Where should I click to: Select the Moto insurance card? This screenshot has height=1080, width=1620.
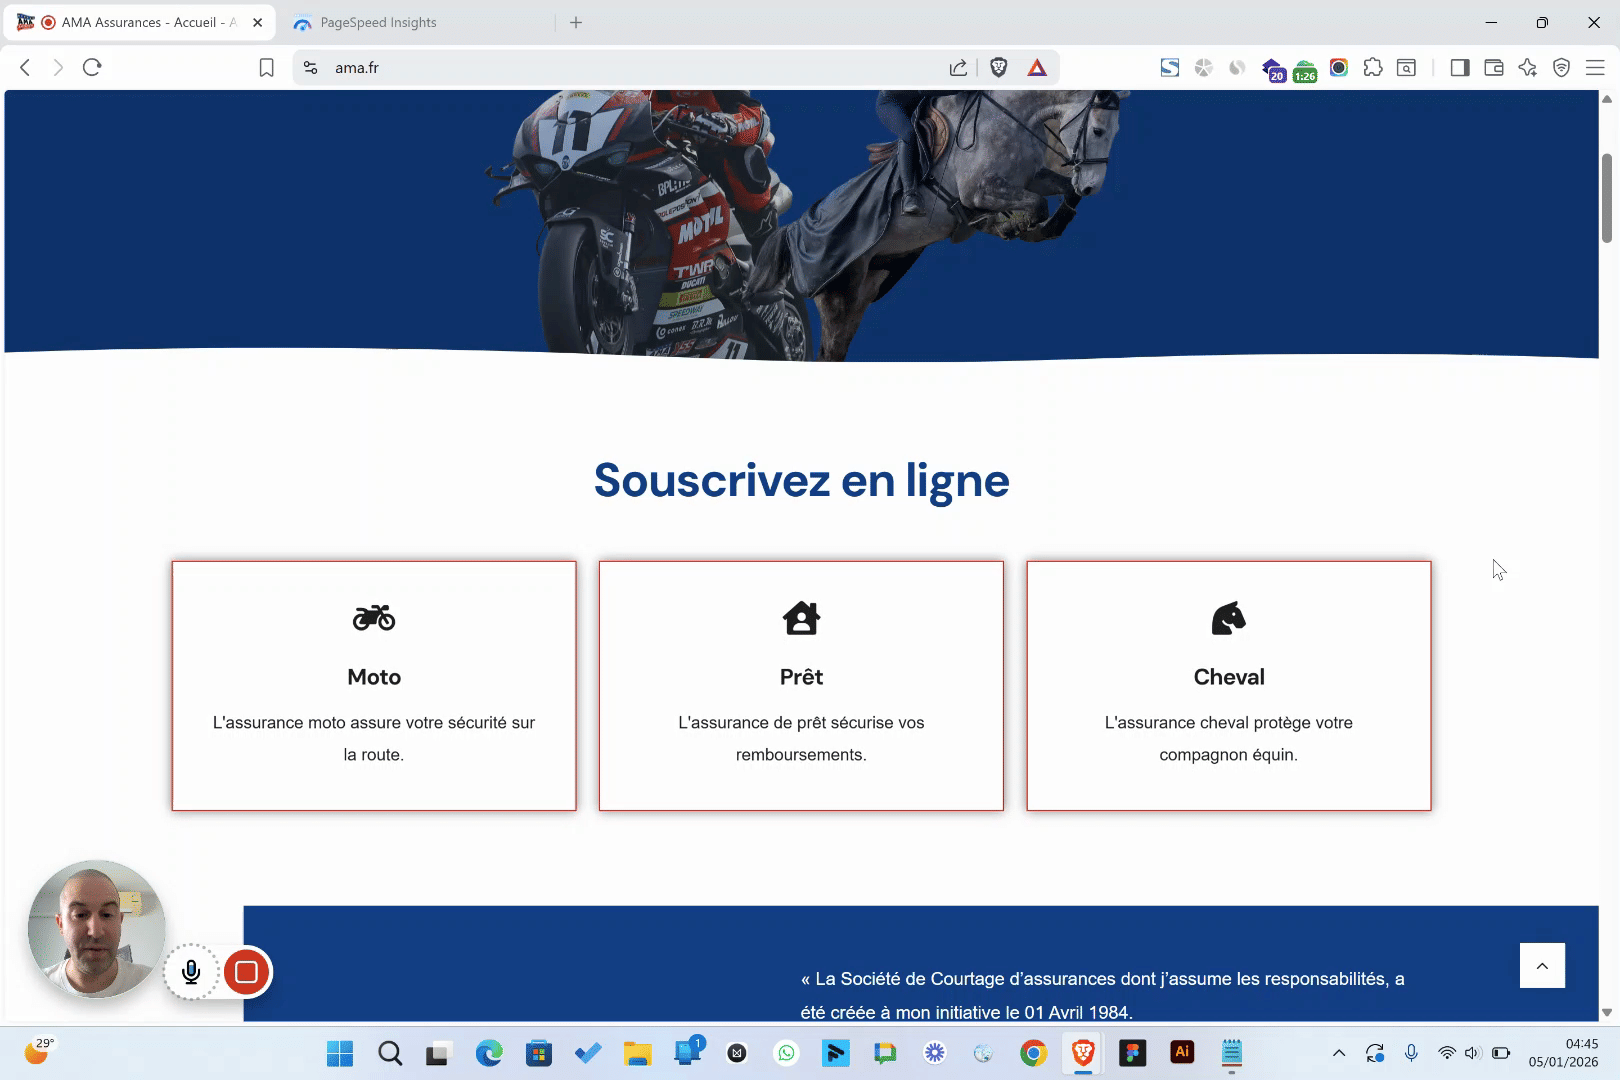pos(374,685)
